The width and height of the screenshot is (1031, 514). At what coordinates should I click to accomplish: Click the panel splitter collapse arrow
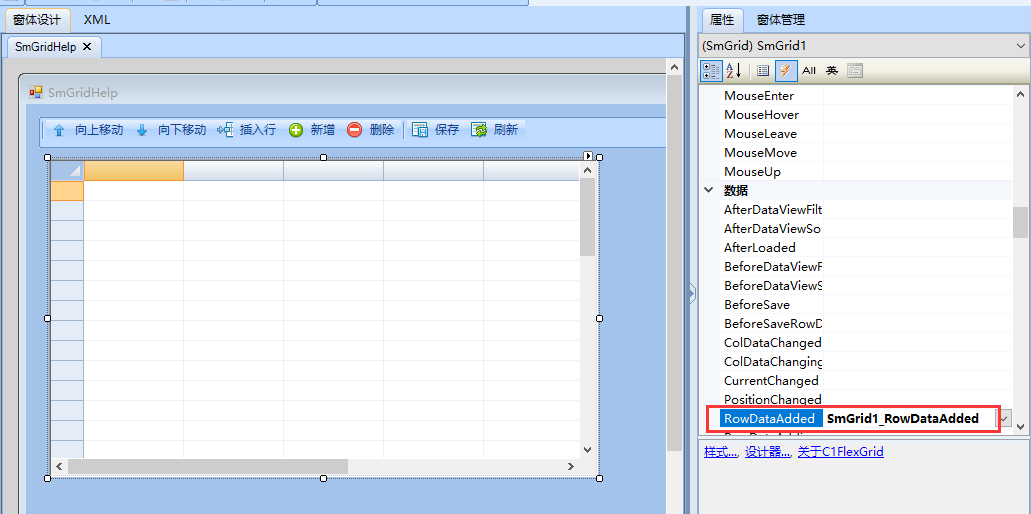coord(692,294)
